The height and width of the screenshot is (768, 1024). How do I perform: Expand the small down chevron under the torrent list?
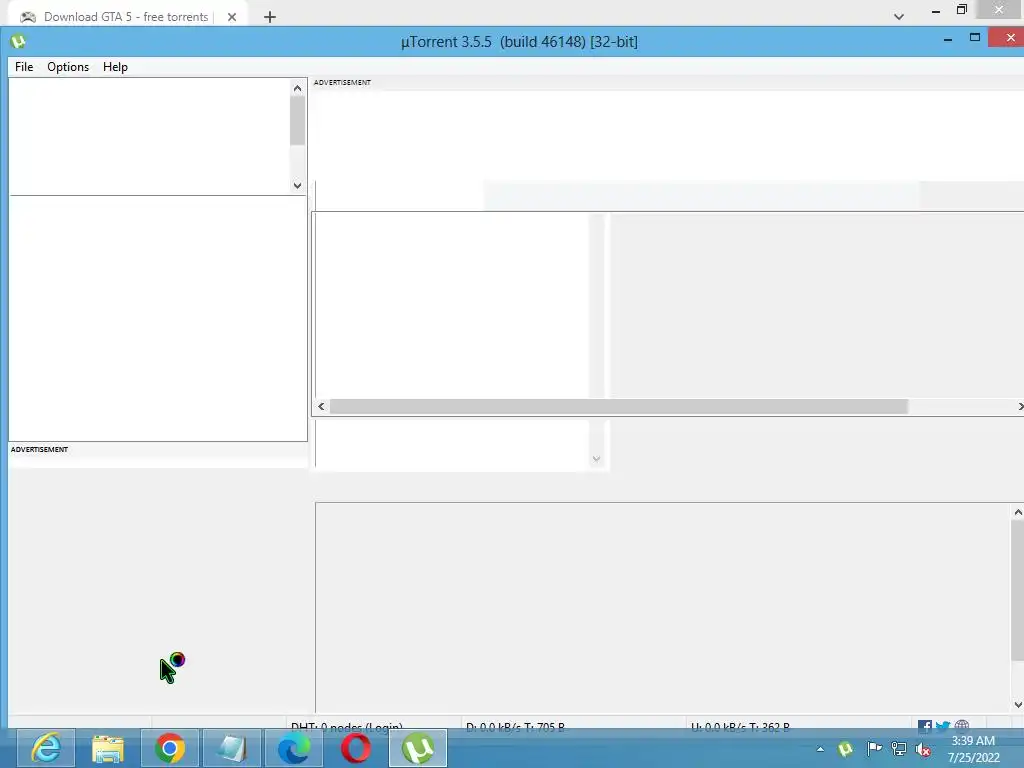coord(596,458)
